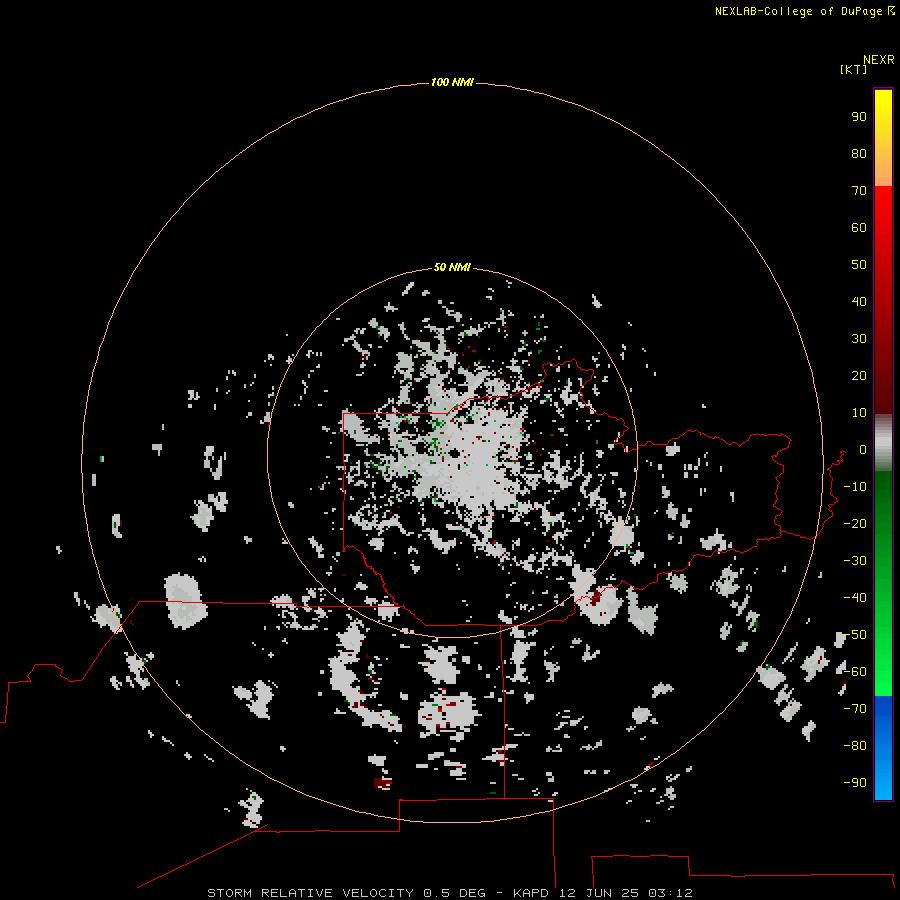Click the positive 30 knot scale label
The height and width of the screenshot is (900, 900).
click(859, 339)
